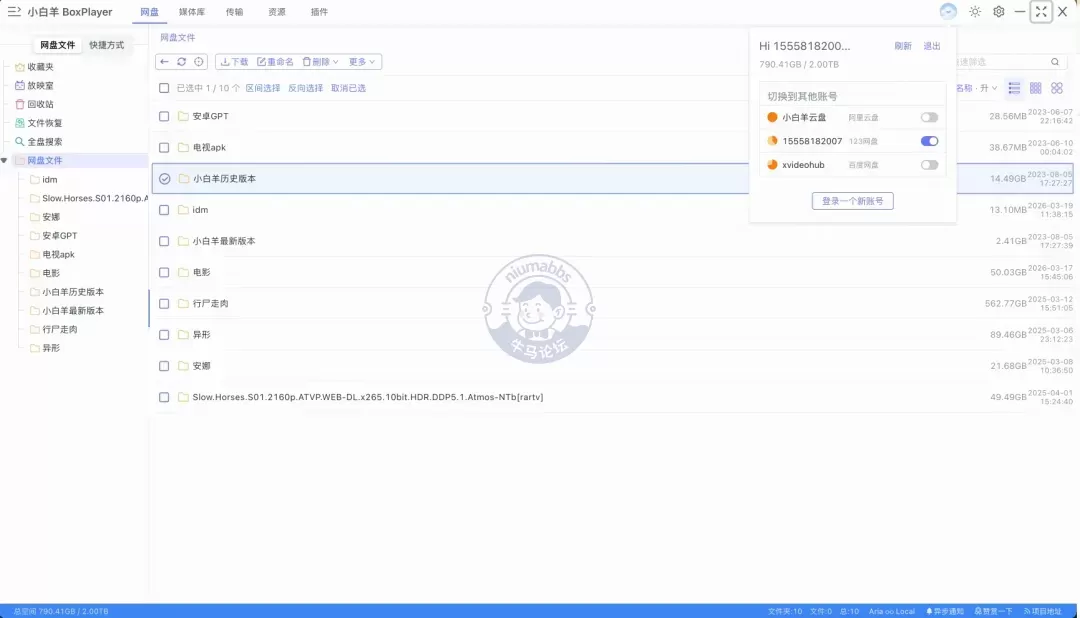Click 登录一个新账号 button
This screenshot has width=1080, height=618.
click(x=852, y=200)
